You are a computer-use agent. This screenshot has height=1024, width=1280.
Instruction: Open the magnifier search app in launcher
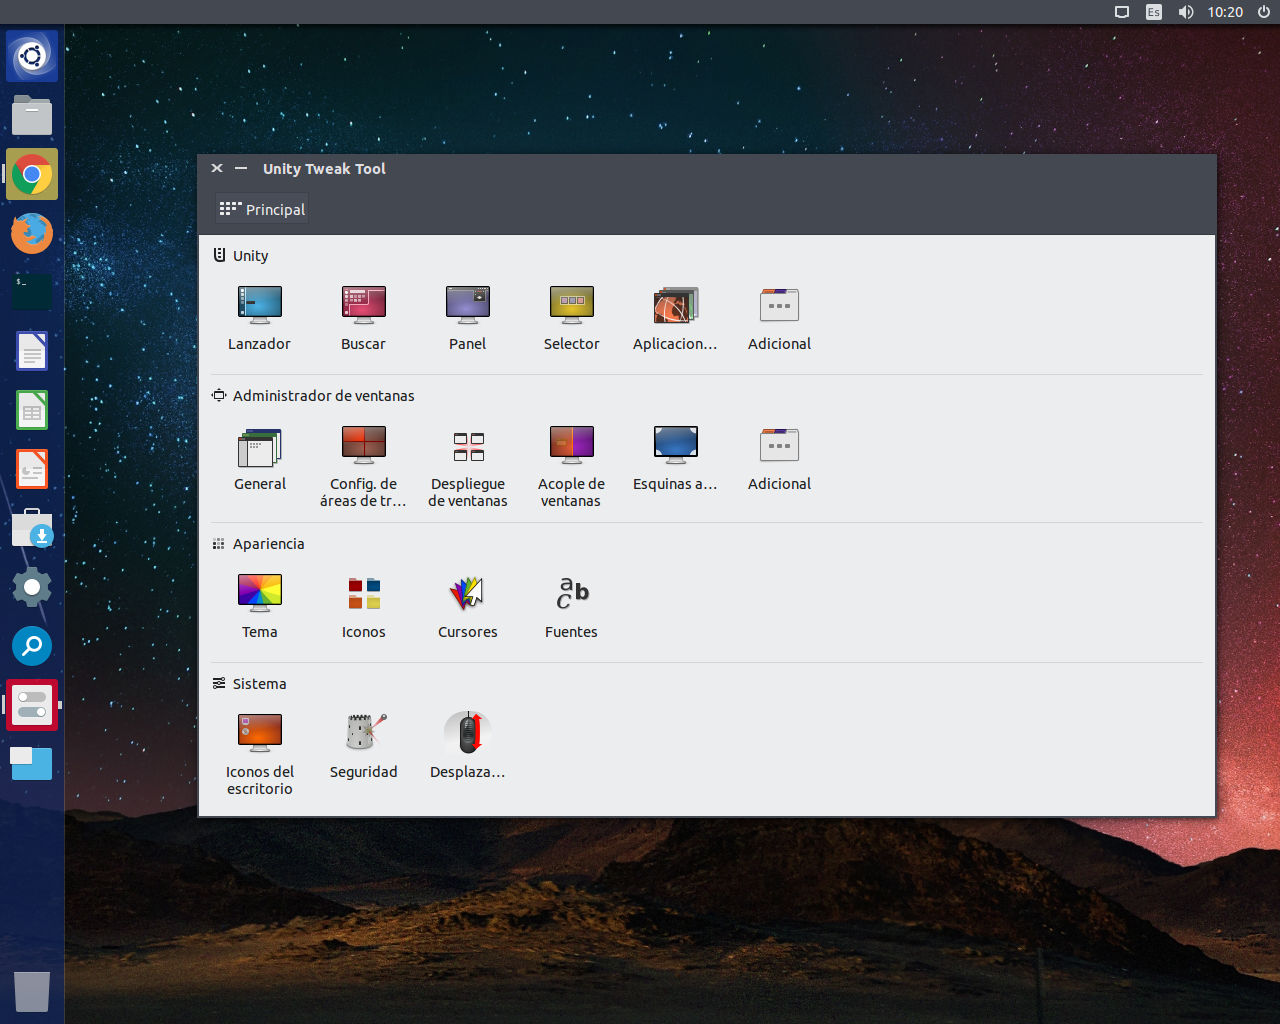(x=32, y=646)
